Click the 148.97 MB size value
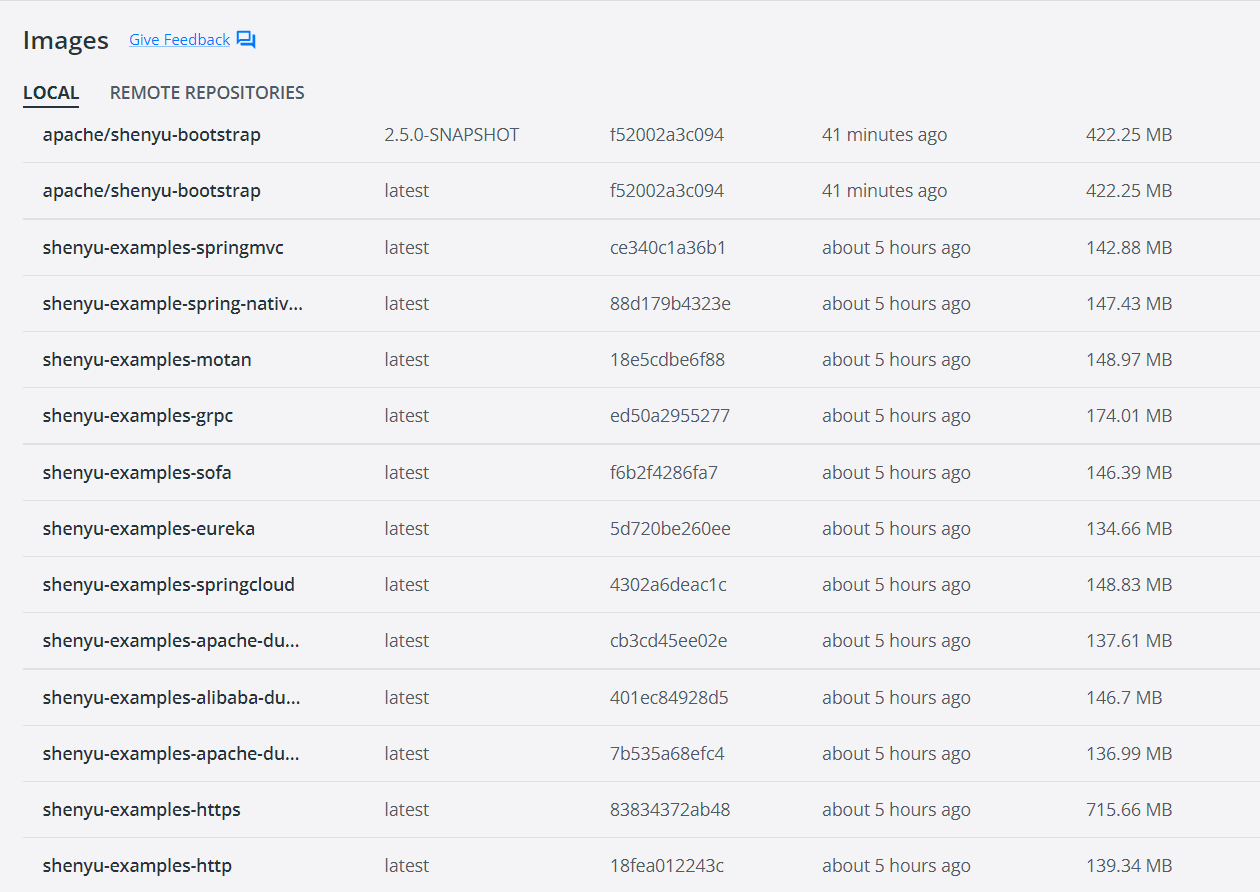The image size is (1260, 892). tap(1129, 360)
